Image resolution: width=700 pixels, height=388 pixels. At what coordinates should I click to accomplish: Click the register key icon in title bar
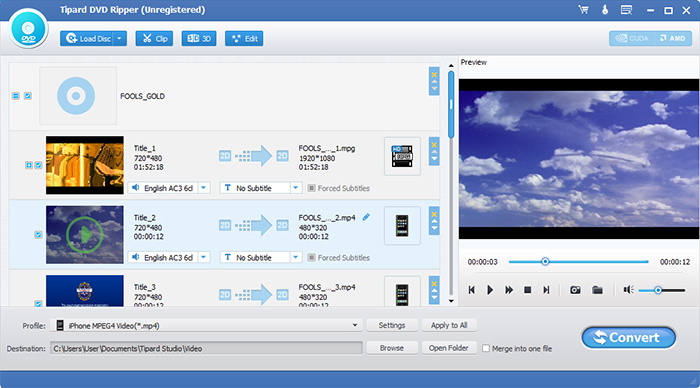coord(605,10)
